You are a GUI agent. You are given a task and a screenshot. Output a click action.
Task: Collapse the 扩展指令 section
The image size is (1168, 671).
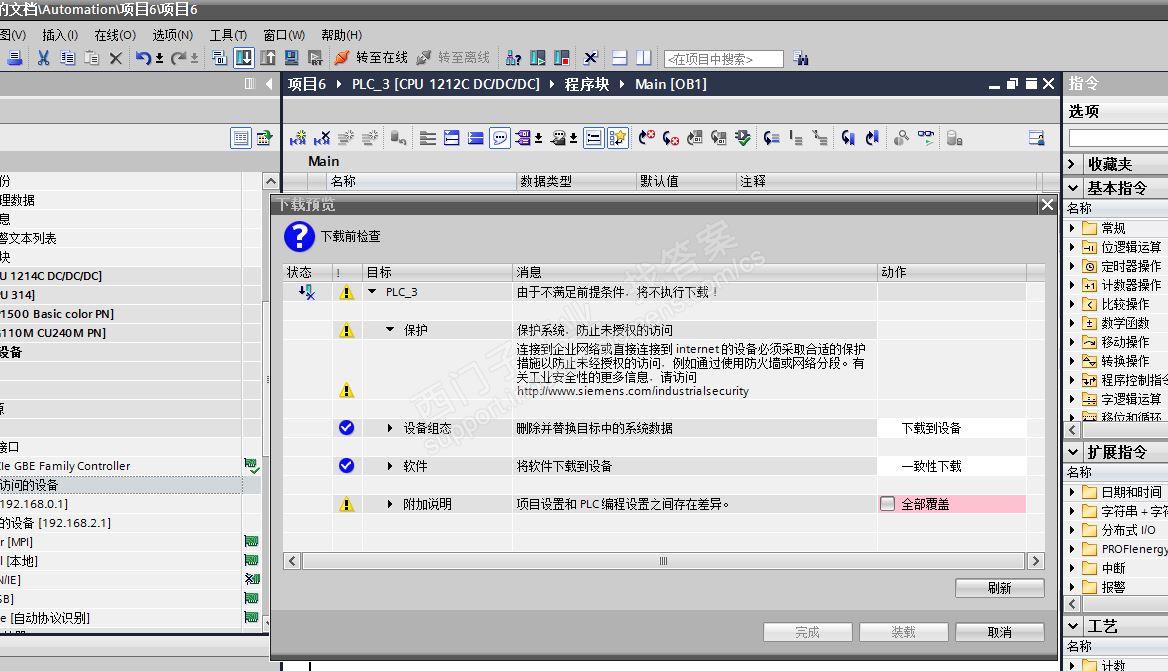point(1073,451)
